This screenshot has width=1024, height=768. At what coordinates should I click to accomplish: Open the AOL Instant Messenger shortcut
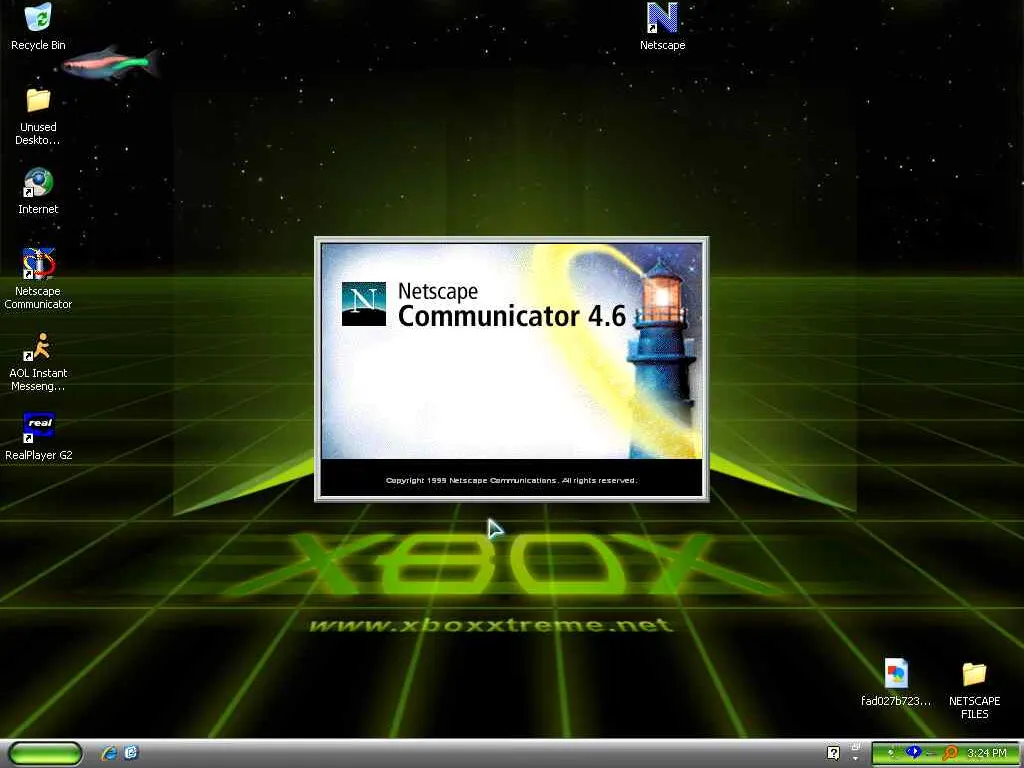pyautogui.click(x=38, y=361)
